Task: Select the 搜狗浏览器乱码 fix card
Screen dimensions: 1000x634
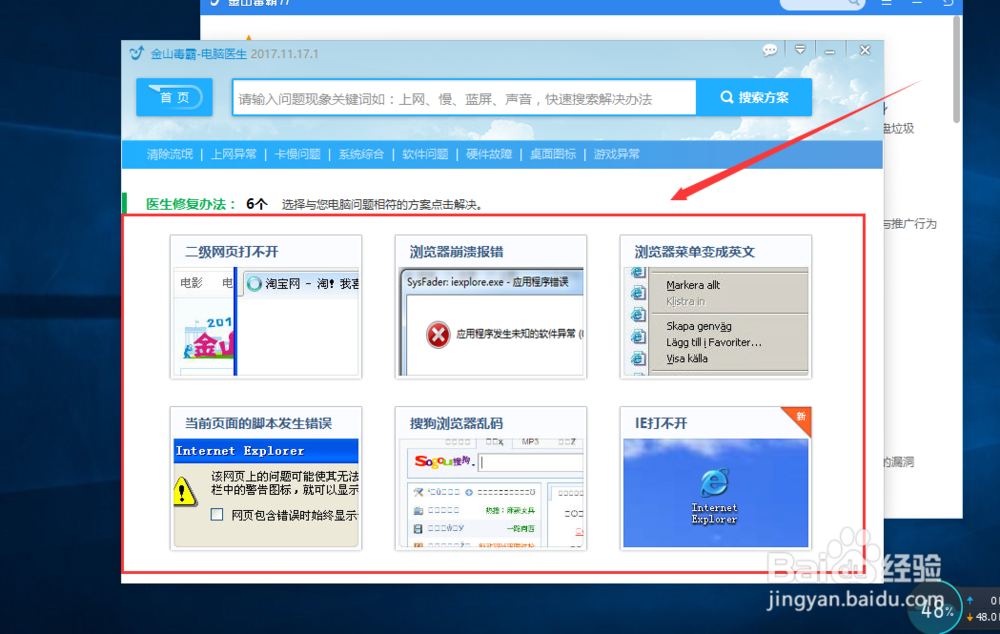Action: tap(490, 478)
